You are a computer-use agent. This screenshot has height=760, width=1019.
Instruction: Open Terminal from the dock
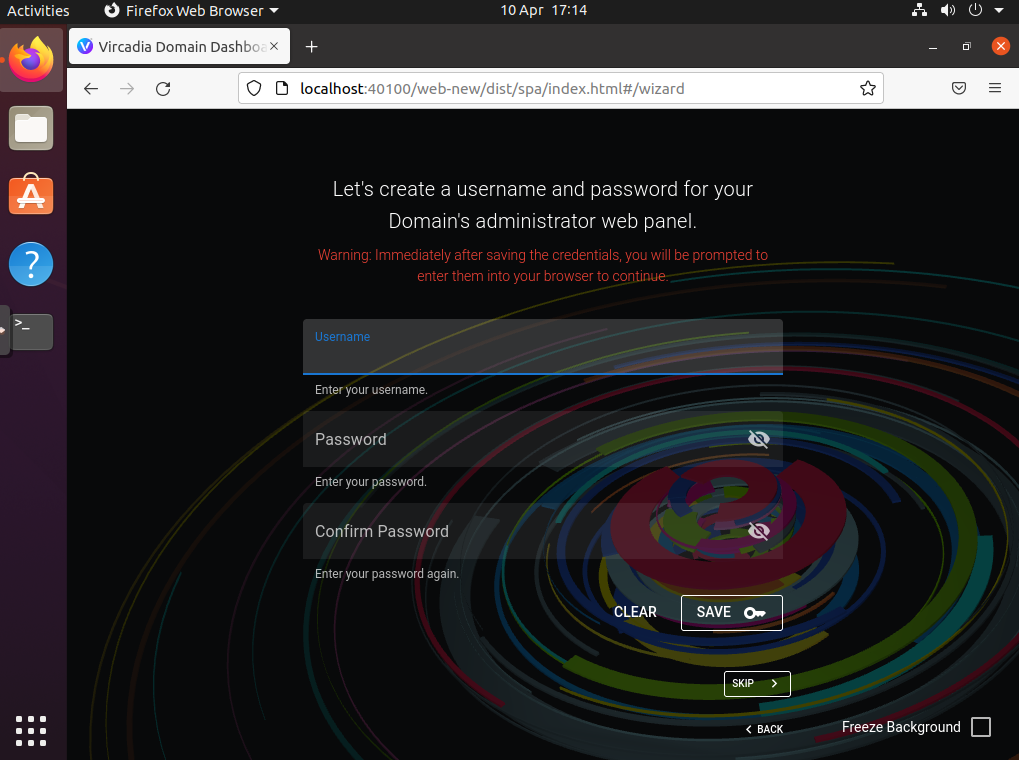coord(31,332)
